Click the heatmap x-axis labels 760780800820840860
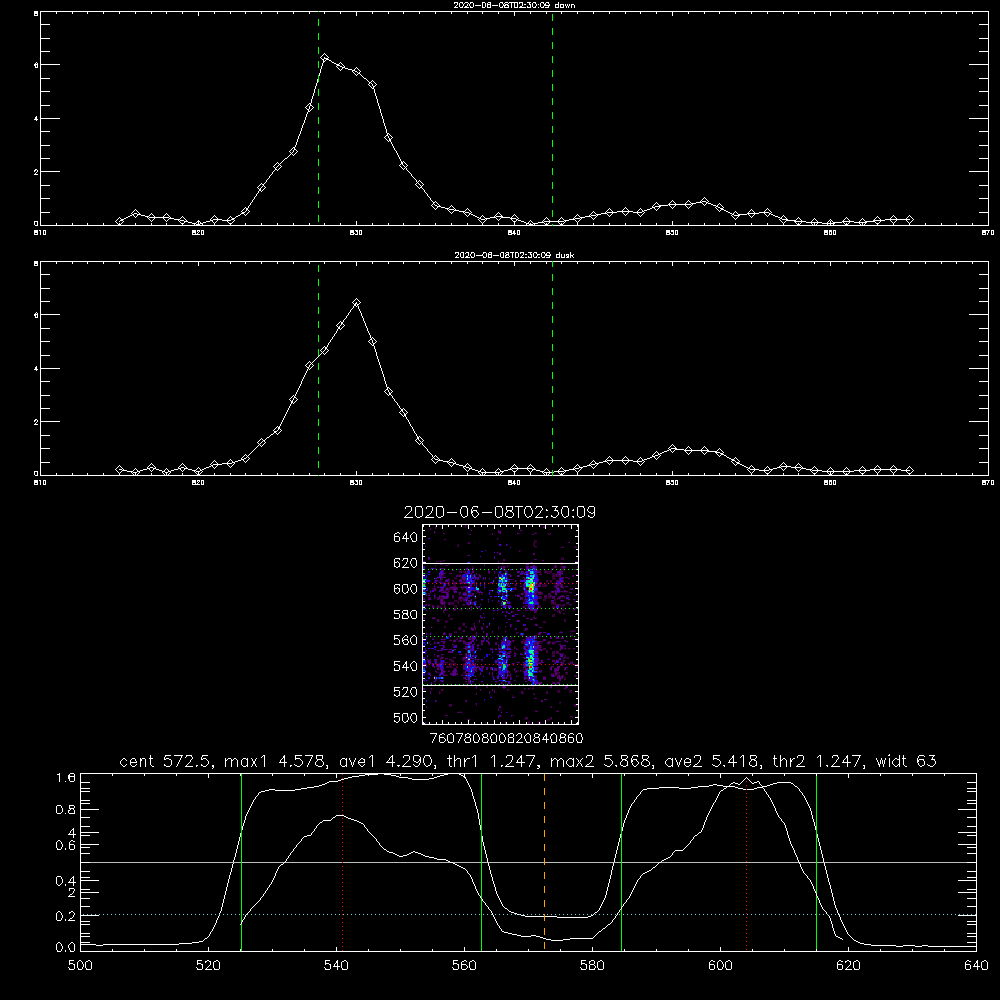 tap(506, 738)
